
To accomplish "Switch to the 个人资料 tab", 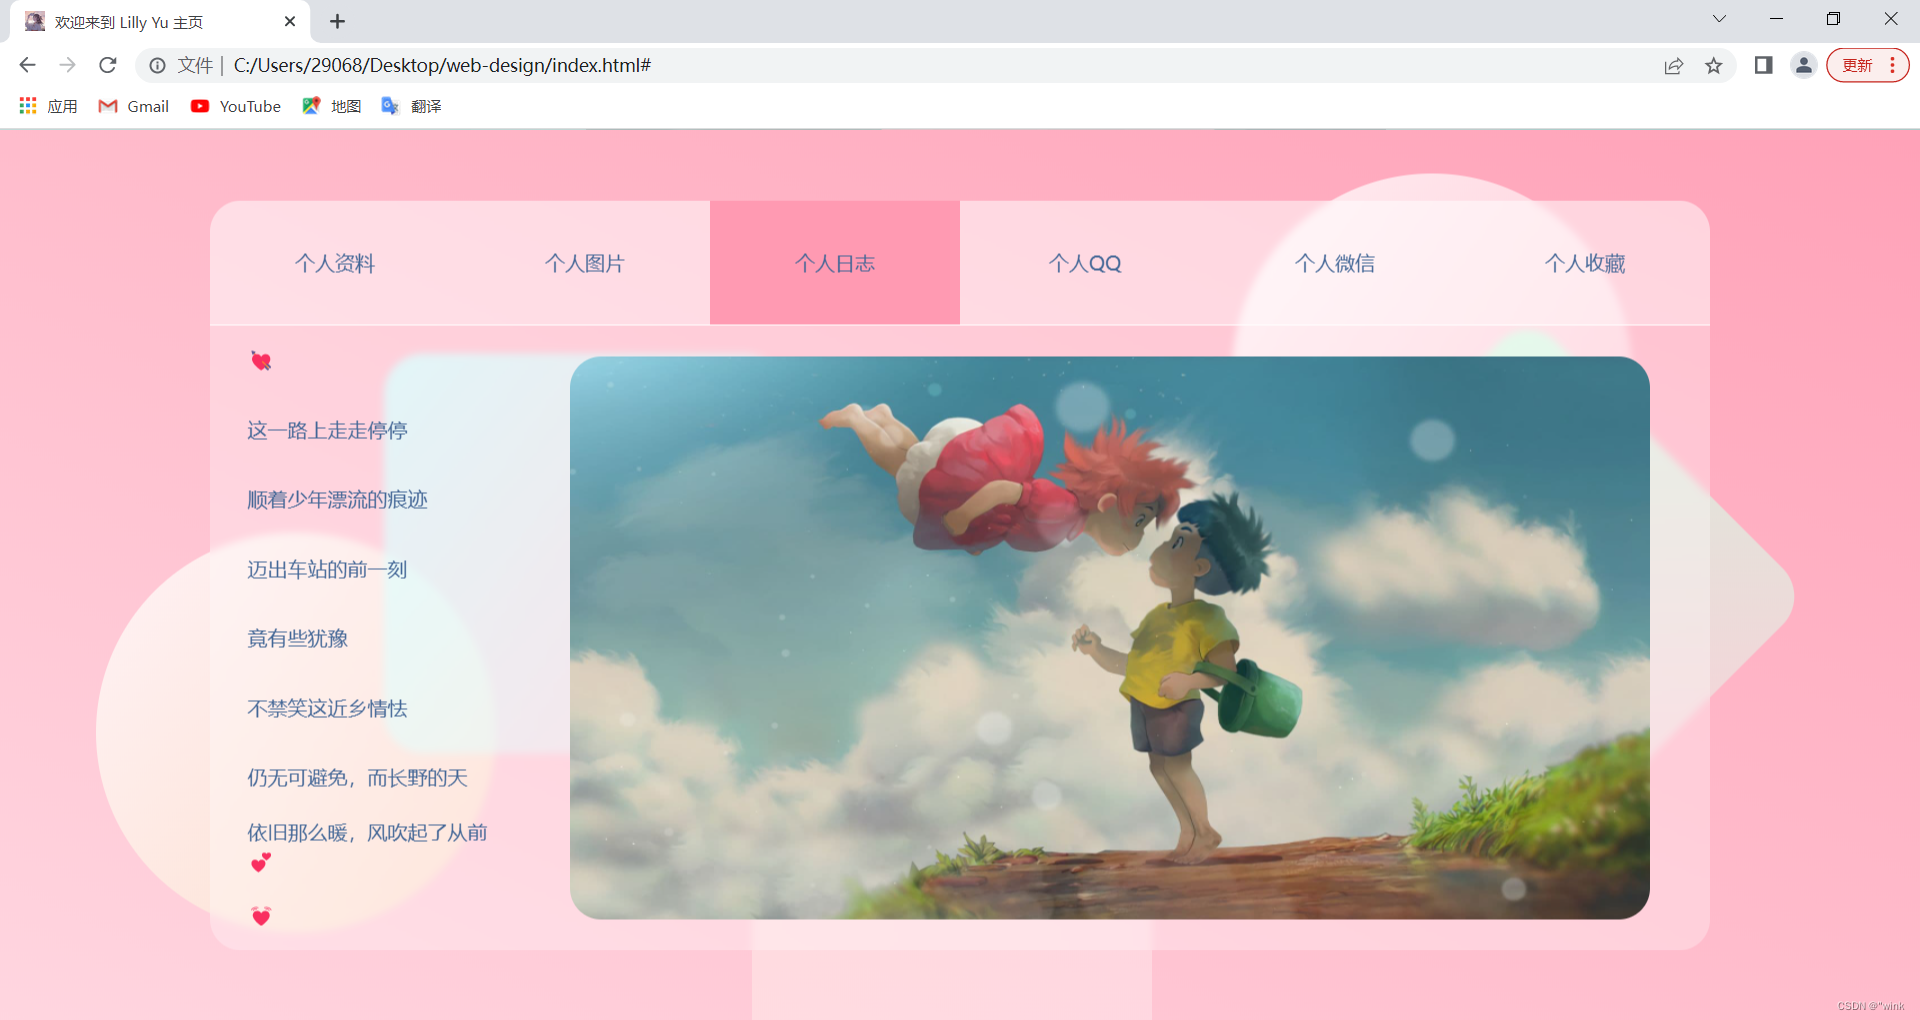I will tap(335, 263).
